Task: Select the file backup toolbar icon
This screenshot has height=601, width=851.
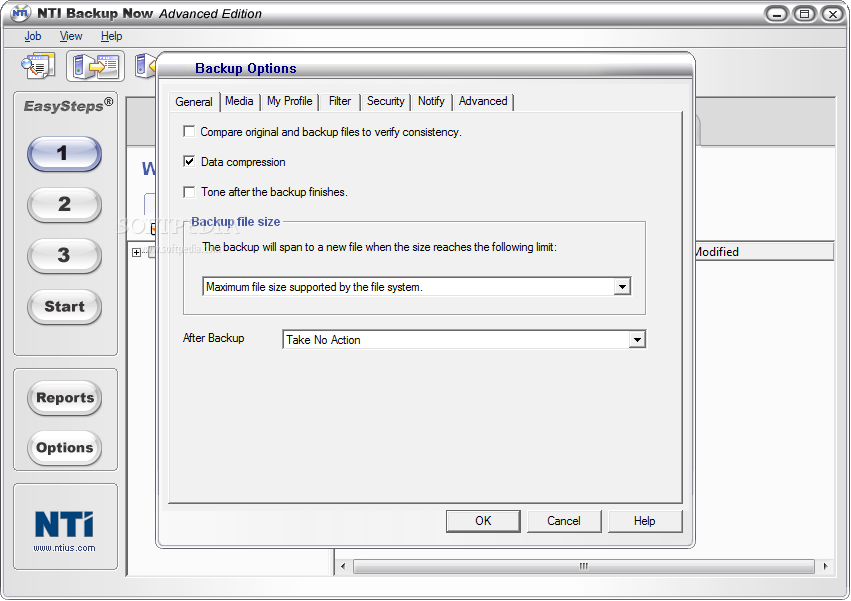Action: pos(96,66)
